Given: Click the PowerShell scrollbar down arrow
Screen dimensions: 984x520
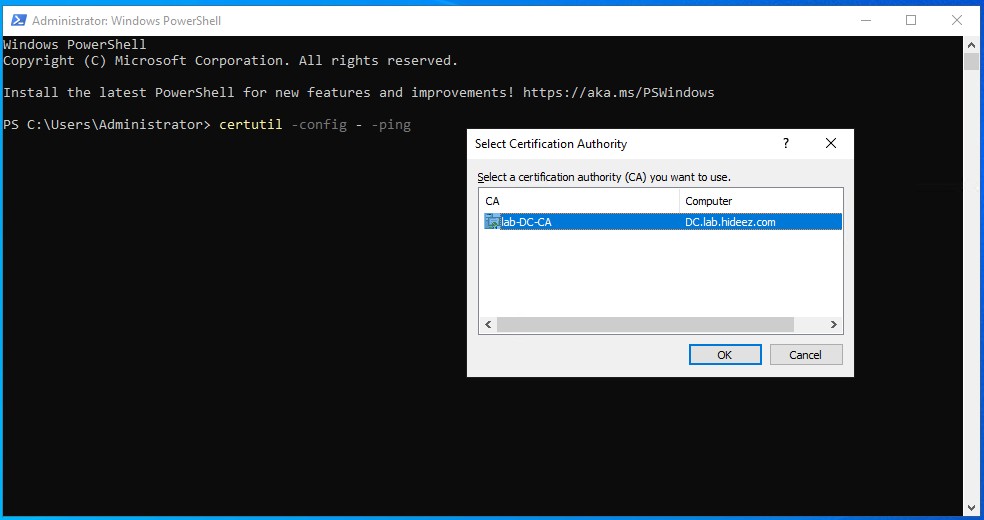Looking at the screenshot, I should (971, 507).
